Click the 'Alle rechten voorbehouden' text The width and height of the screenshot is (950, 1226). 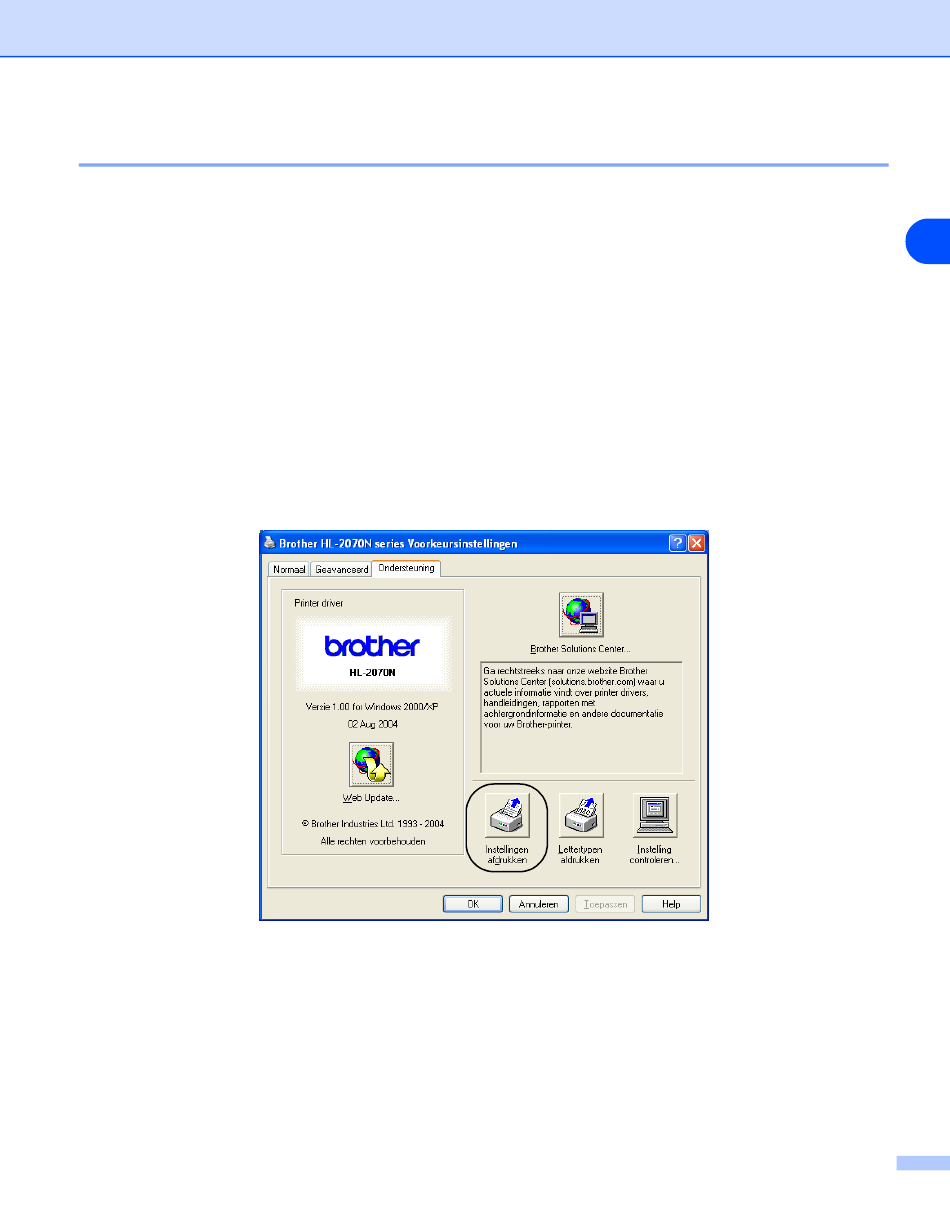point(372,841)
